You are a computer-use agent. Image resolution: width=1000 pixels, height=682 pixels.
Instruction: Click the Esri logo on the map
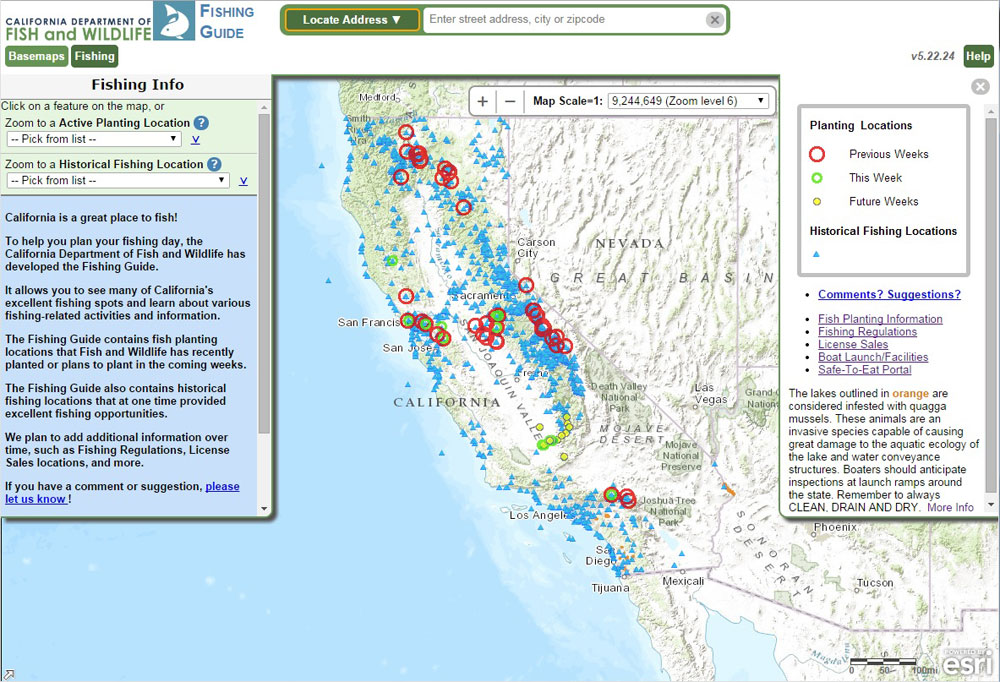tap(967, 663)
